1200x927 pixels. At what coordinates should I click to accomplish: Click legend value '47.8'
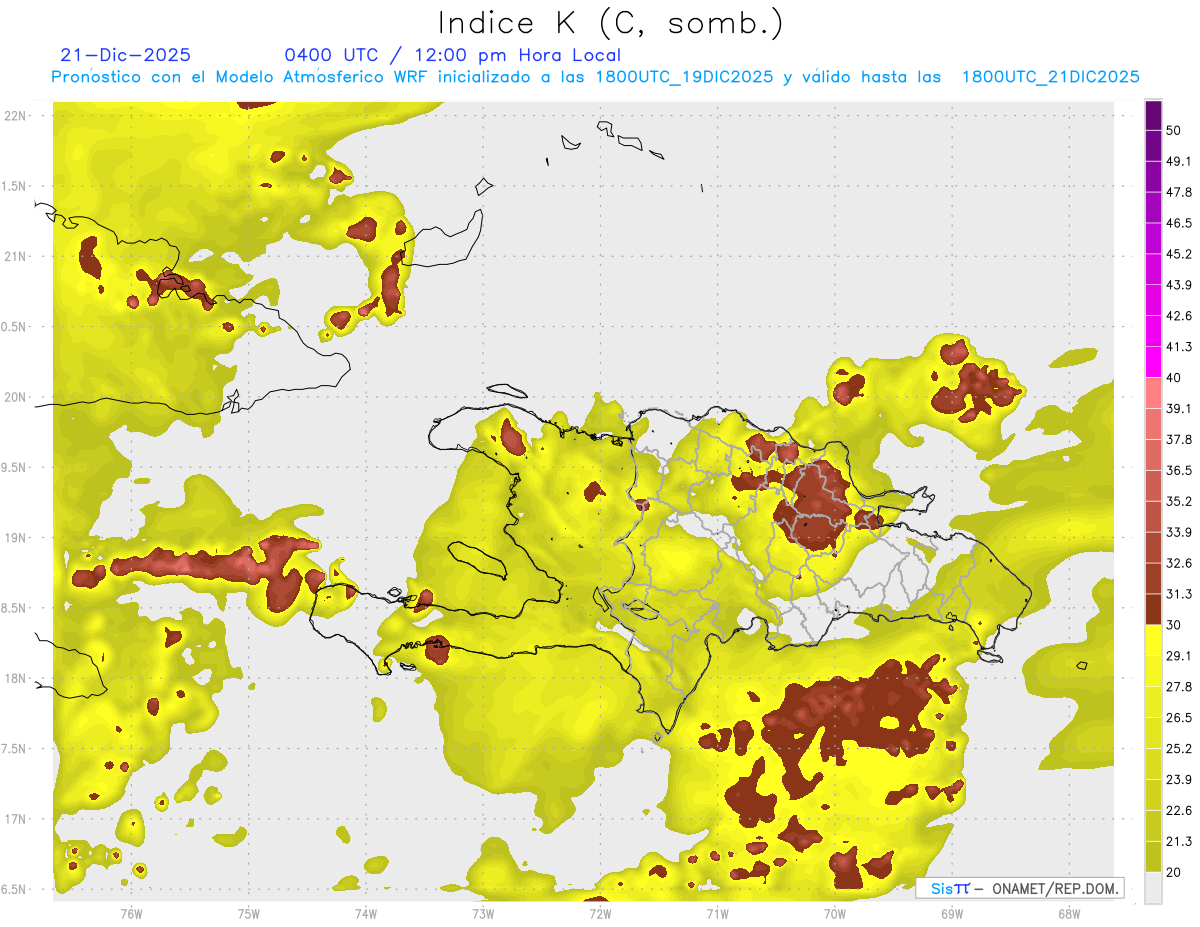point(1179,192)
